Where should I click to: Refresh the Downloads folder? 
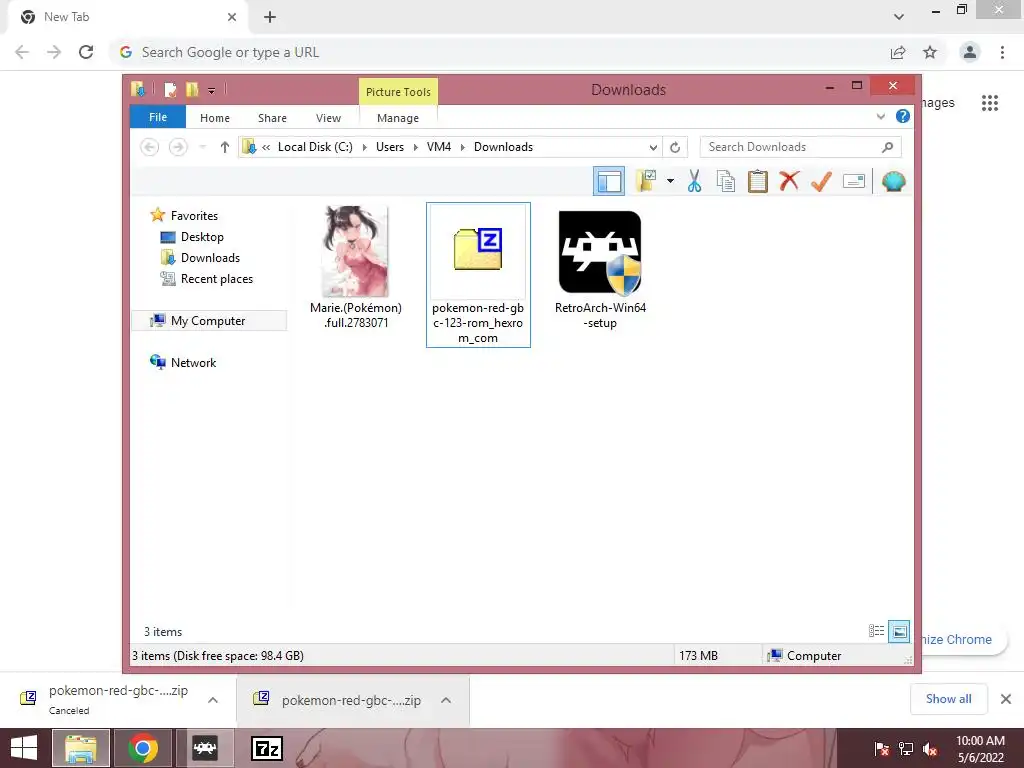click(x=675, y=147)
